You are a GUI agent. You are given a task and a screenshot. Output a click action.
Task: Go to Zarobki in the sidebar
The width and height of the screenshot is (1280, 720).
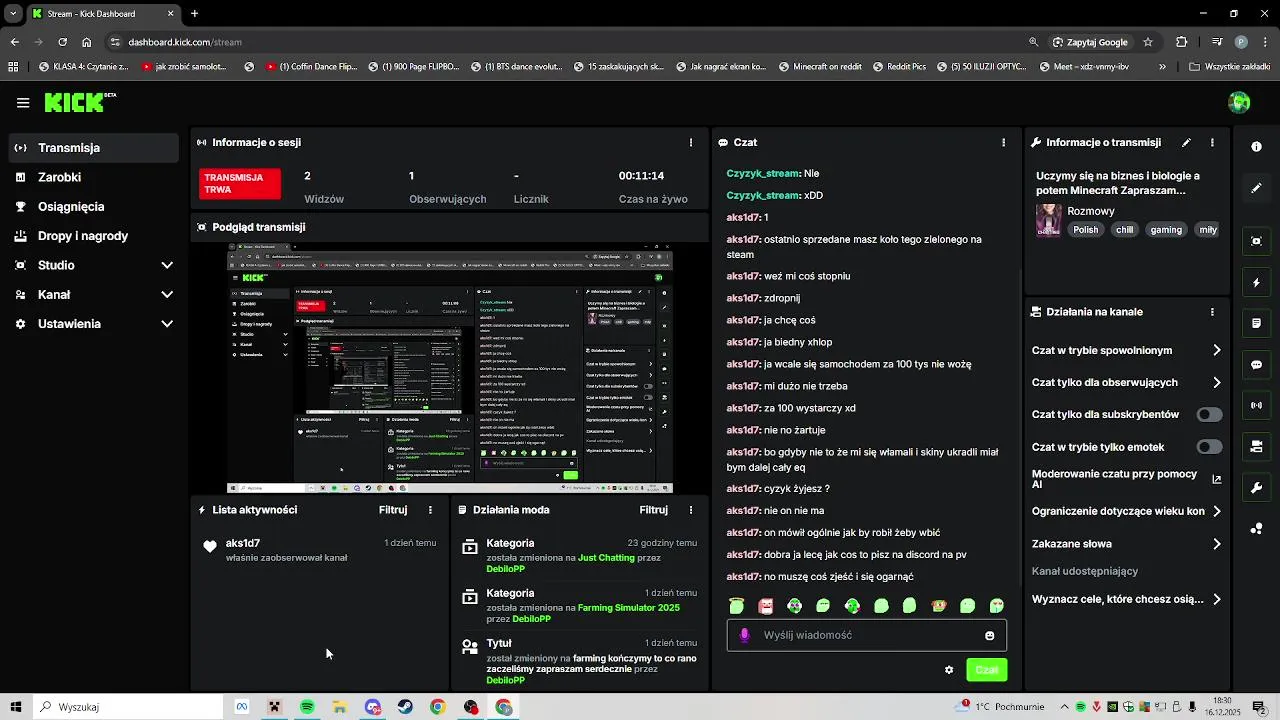(94, 177)
